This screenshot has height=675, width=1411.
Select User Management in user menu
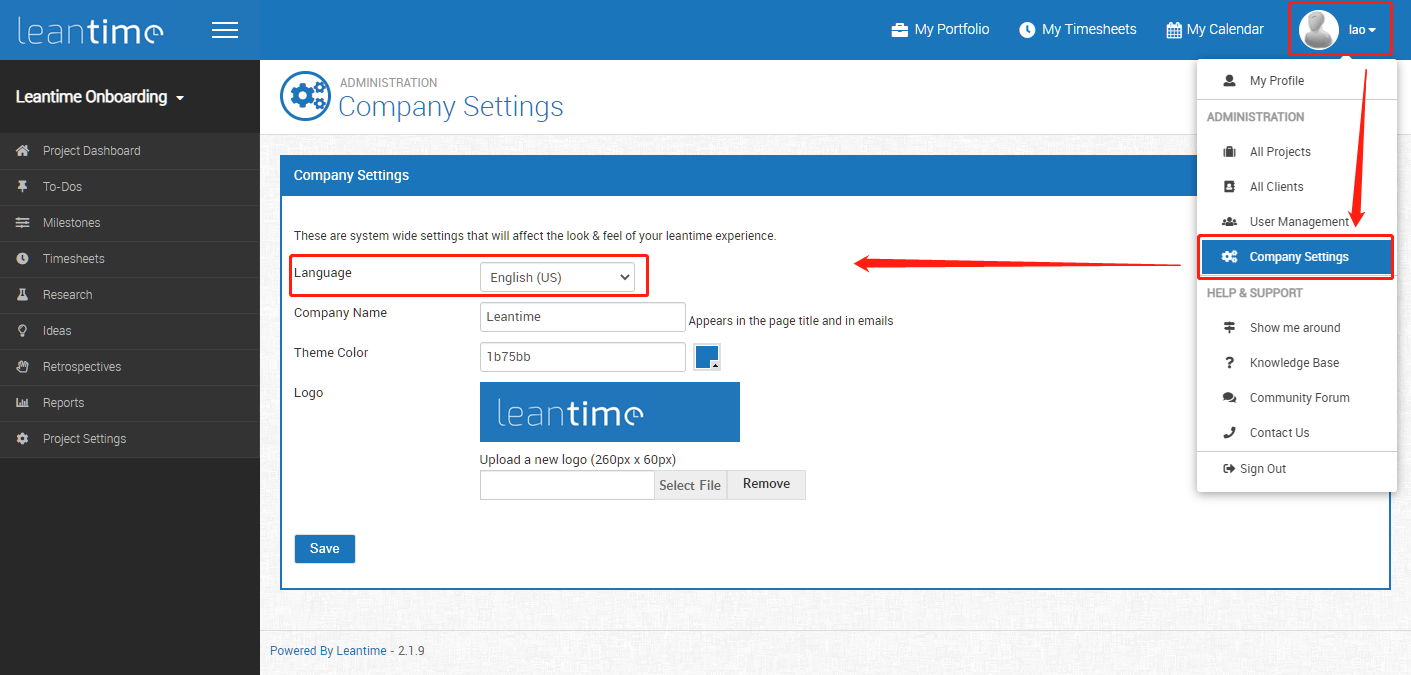pos(1297,222)
